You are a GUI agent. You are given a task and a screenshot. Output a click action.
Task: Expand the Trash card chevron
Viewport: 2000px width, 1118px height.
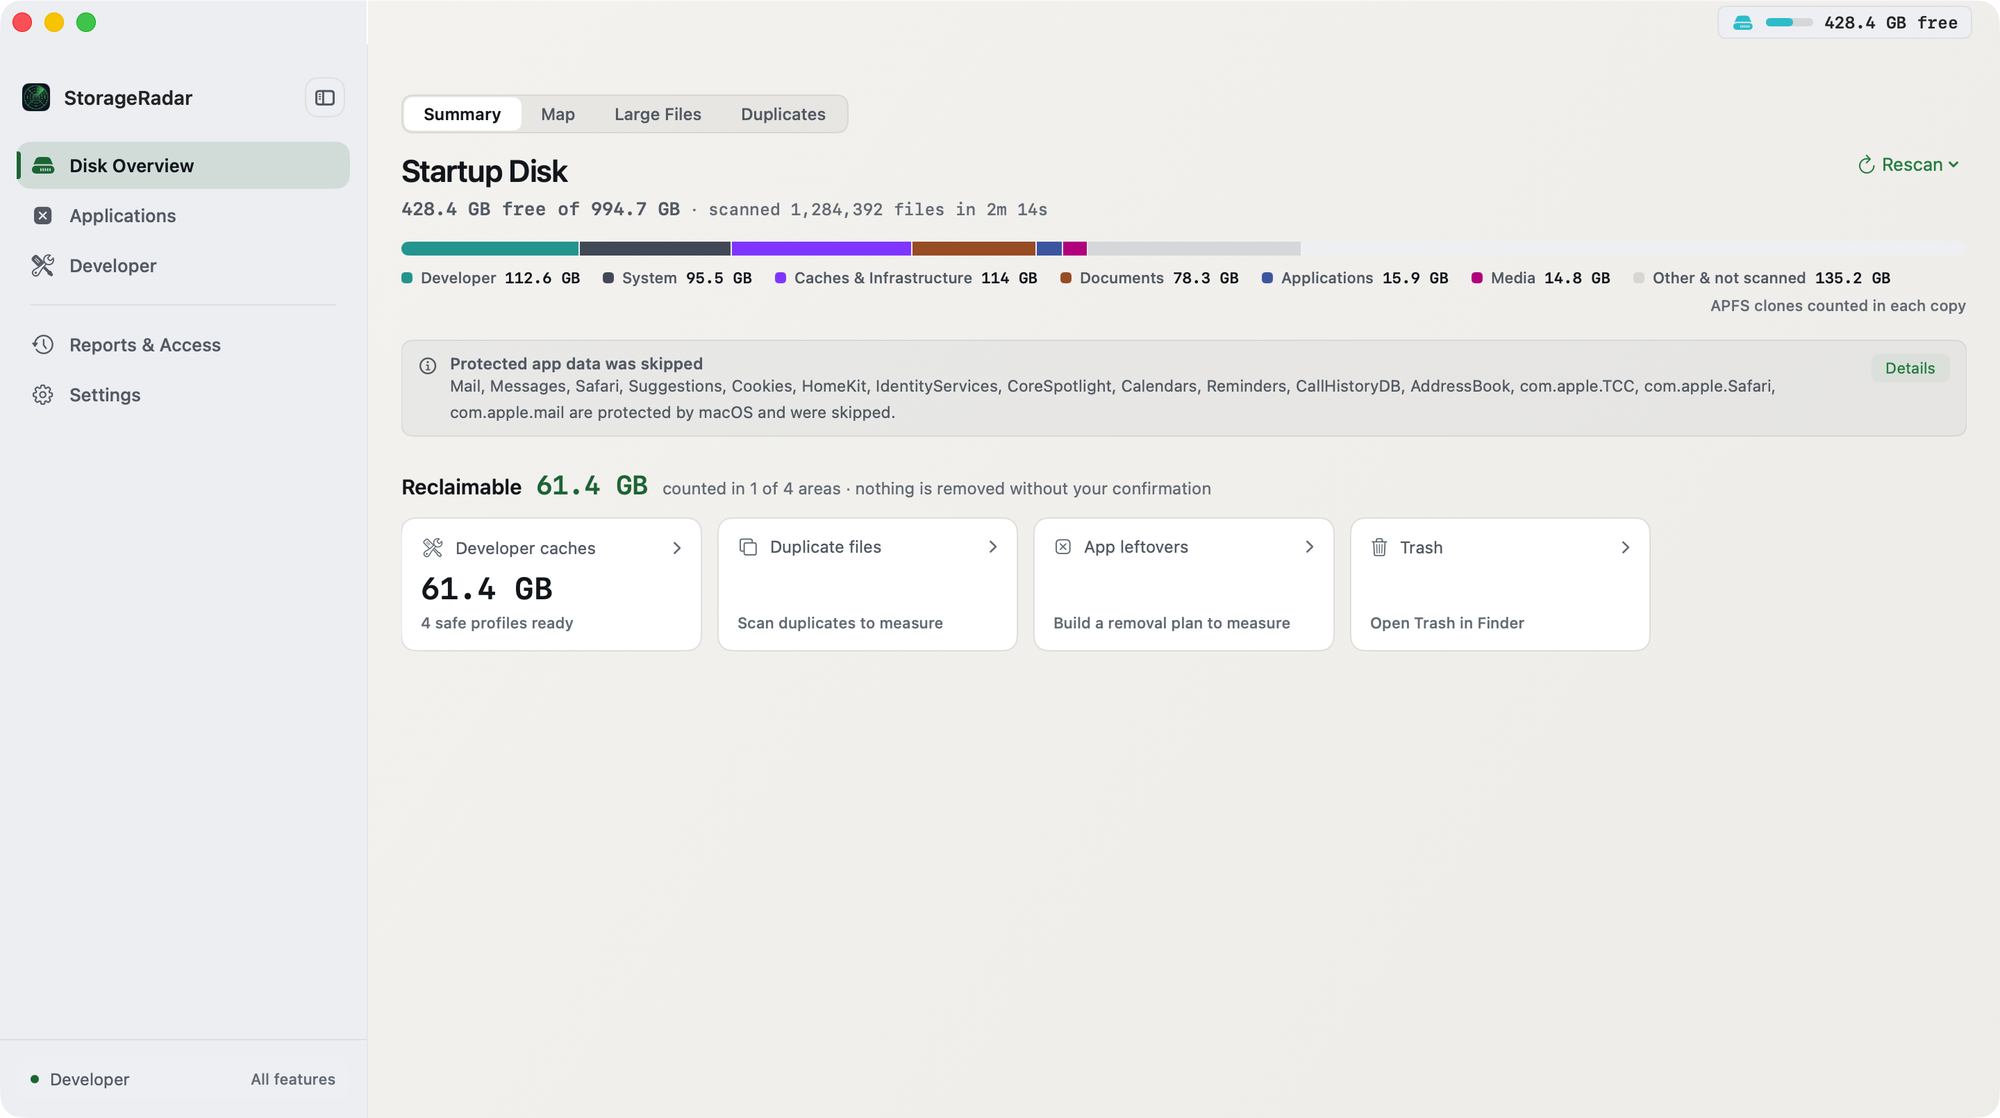click(x=1625, y=547)
